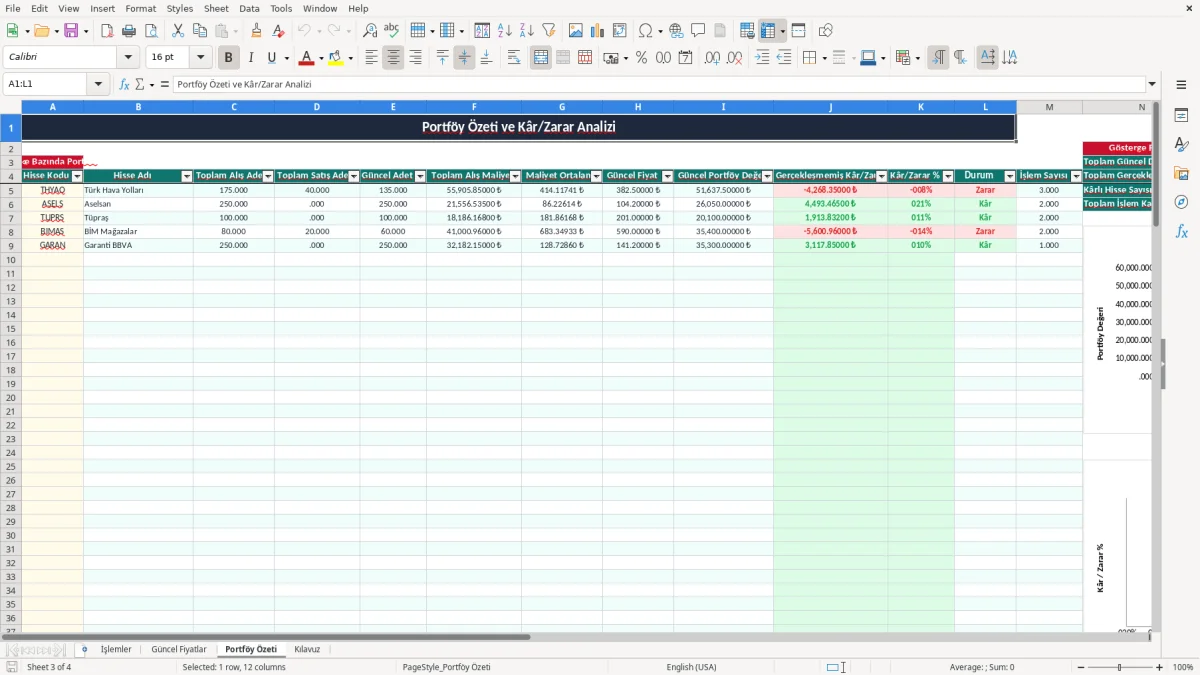
Task: Click the Font Color red swatch button
Action: point(307,58)
